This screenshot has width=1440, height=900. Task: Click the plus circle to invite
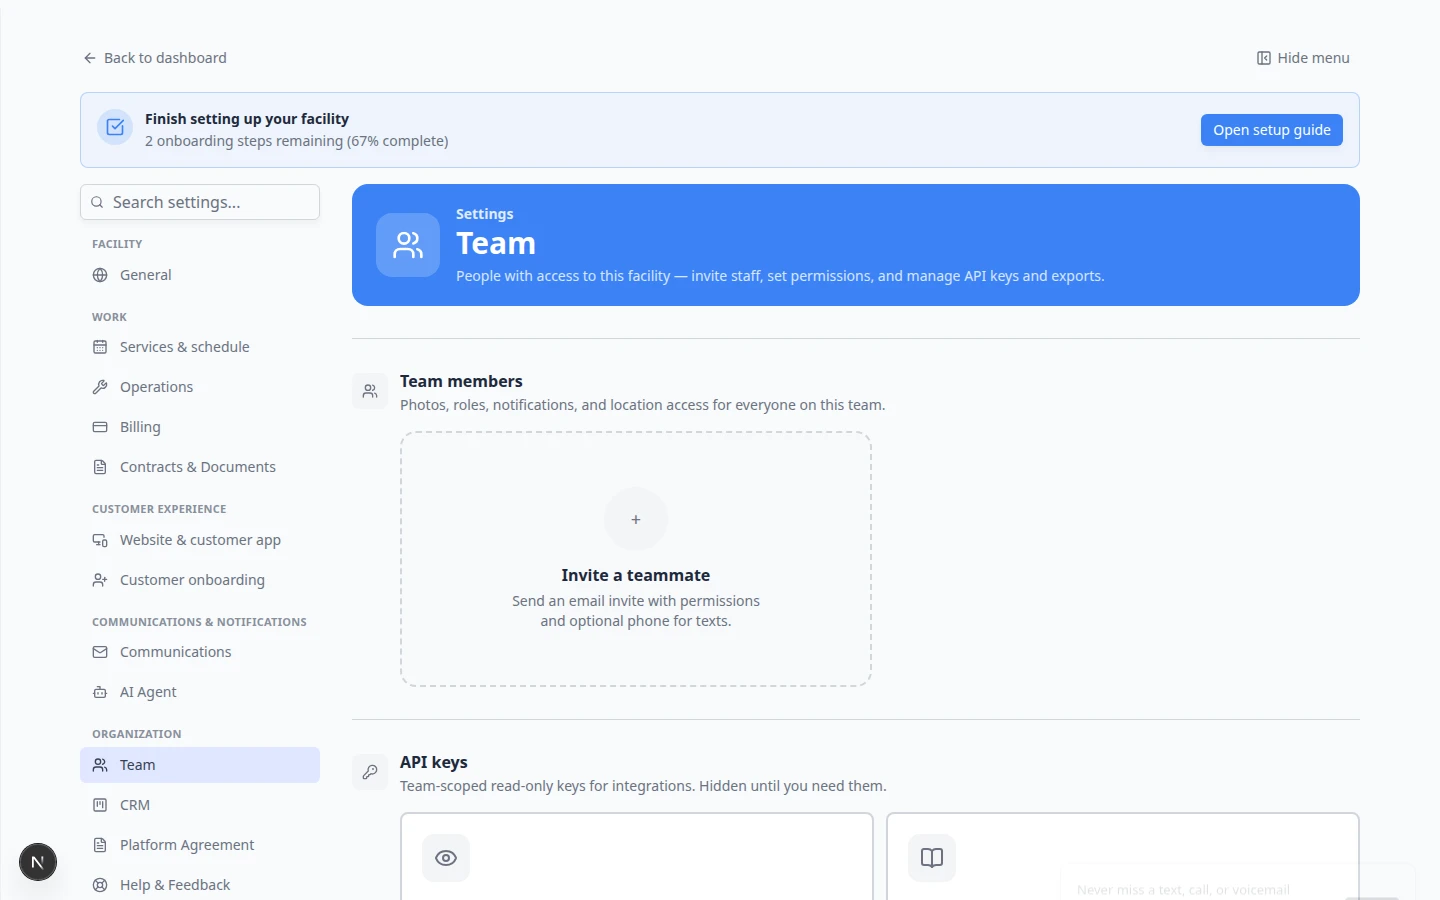click(x=636, y=519)
